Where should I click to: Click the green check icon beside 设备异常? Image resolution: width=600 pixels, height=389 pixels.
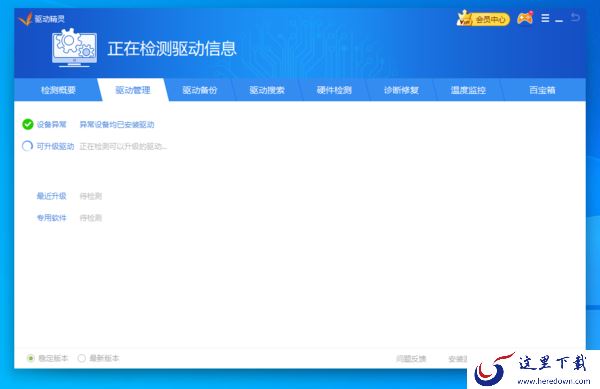click(28, 124)
